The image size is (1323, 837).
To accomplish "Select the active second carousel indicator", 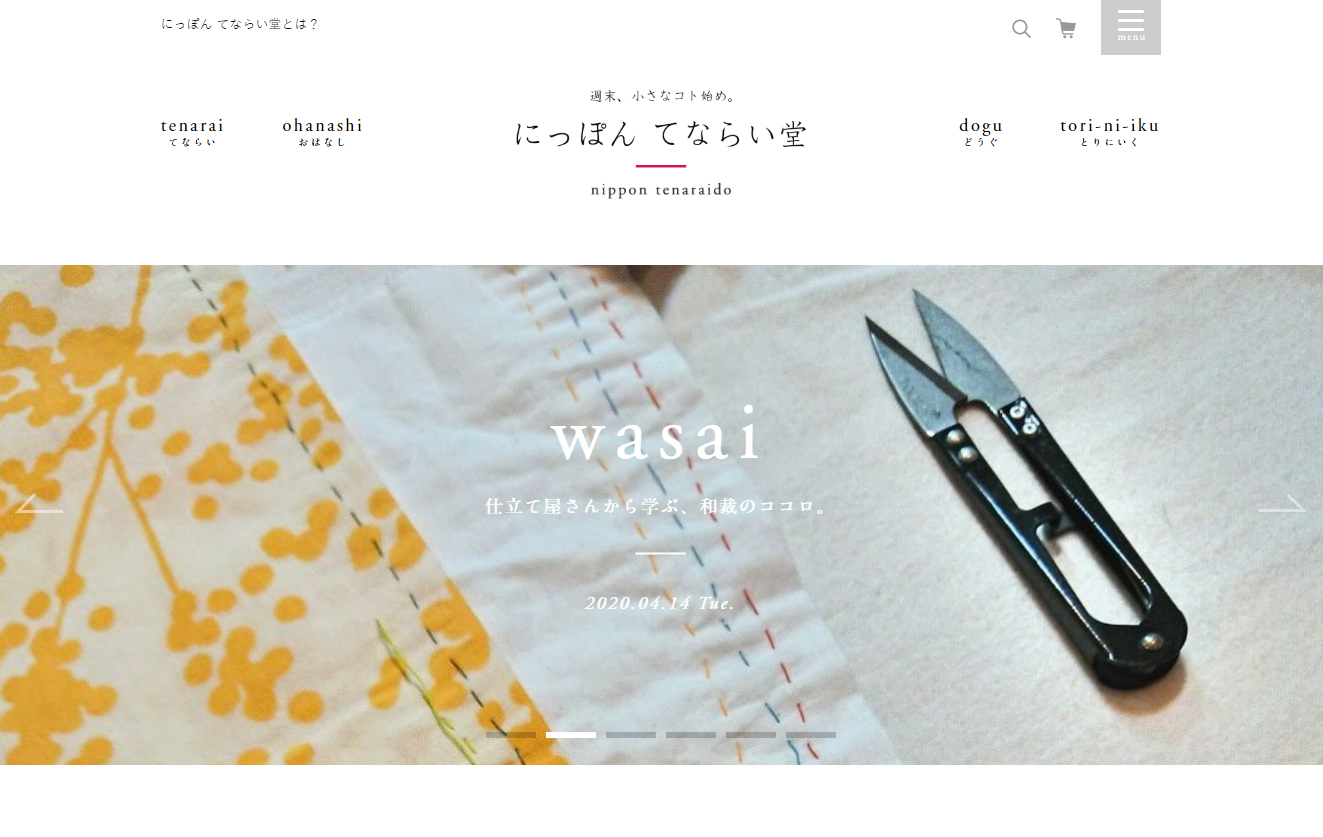I will point(571,735).
